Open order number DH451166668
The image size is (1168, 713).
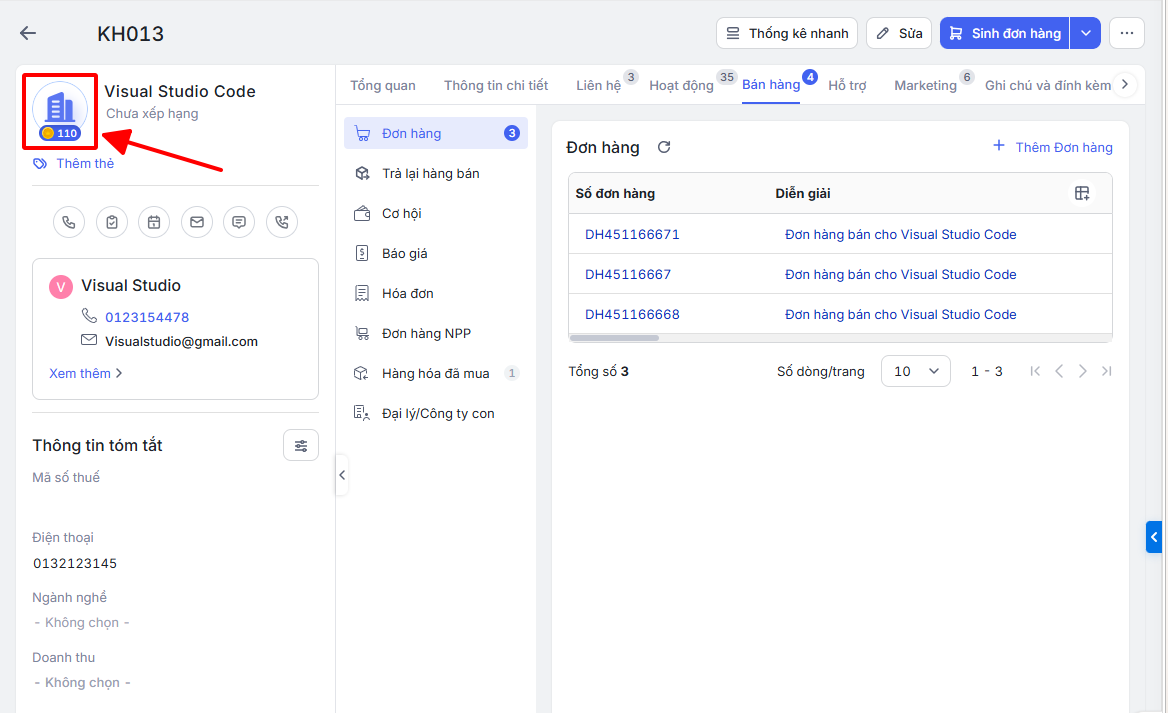632,314
